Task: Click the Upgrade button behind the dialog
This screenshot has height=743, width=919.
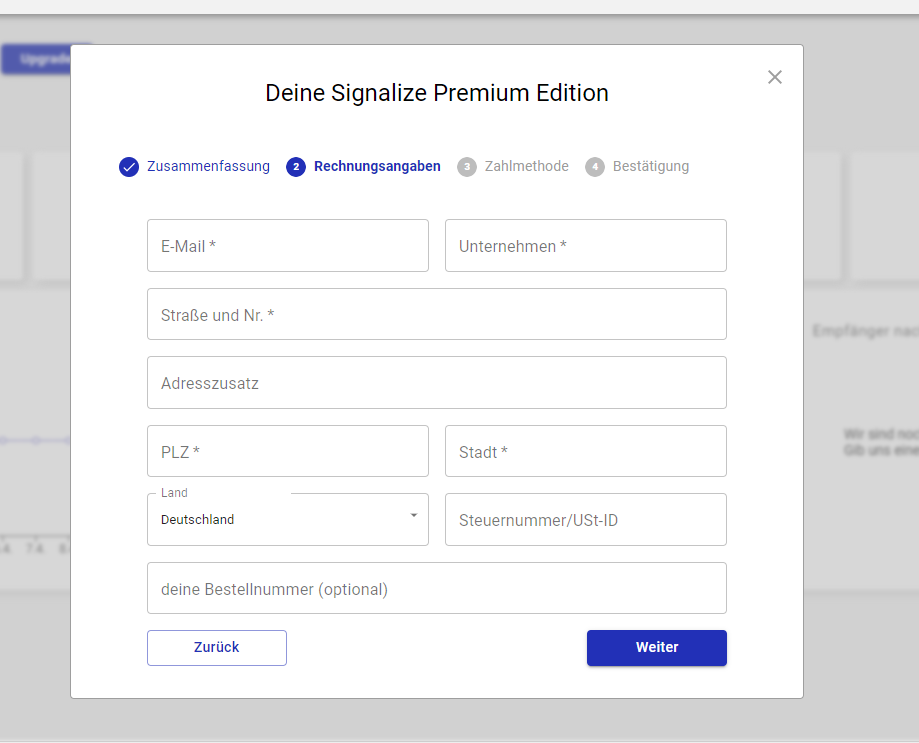Action: click(36, 59)
